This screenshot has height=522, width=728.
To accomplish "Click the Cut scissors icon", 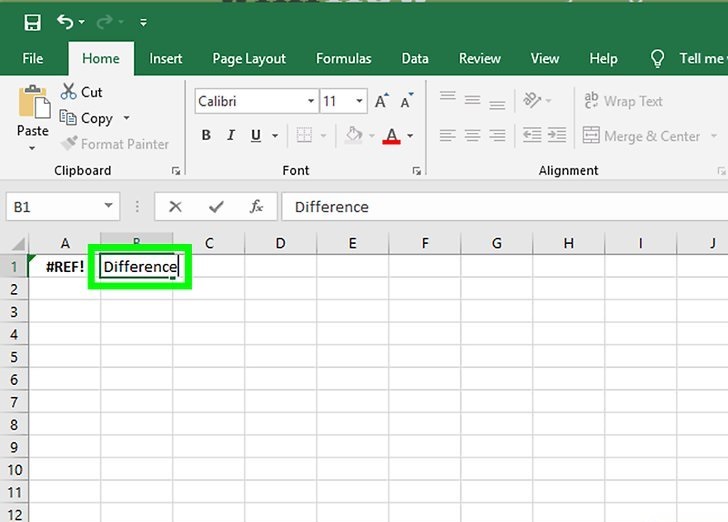I will click(69, 92).
